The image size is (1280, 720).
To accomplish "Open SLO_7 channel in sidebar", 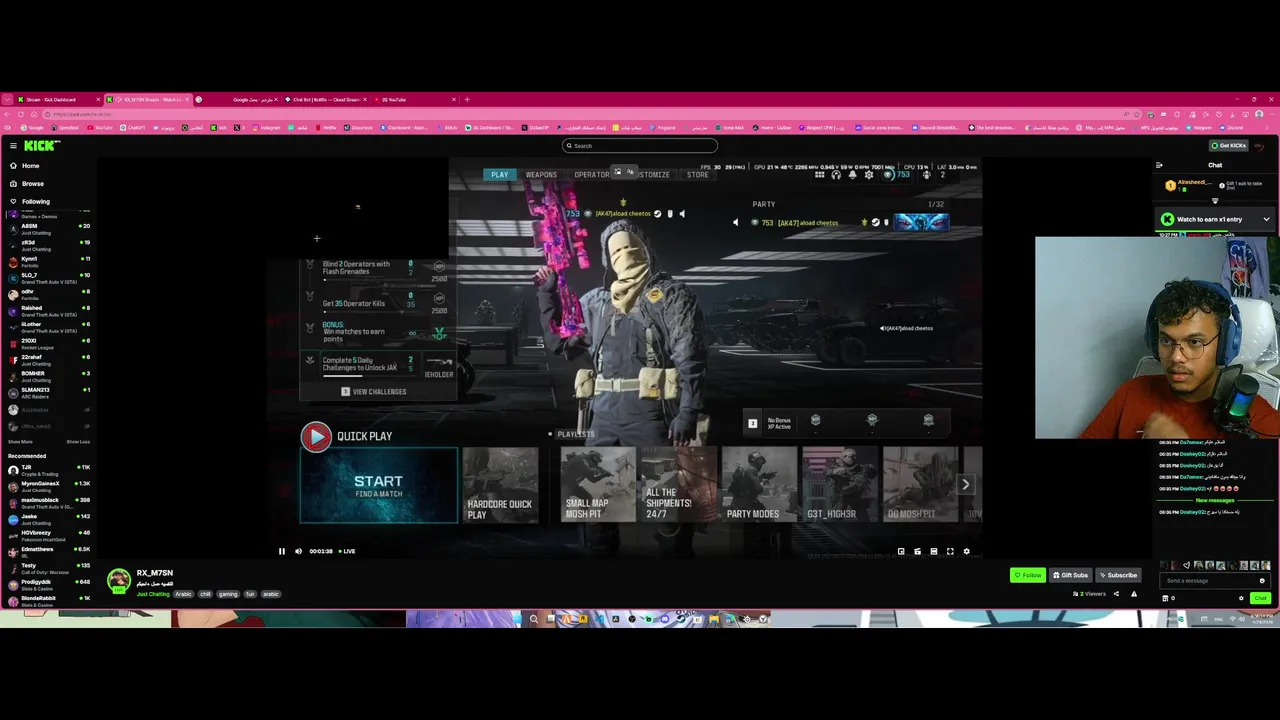I will coord(49,277).
